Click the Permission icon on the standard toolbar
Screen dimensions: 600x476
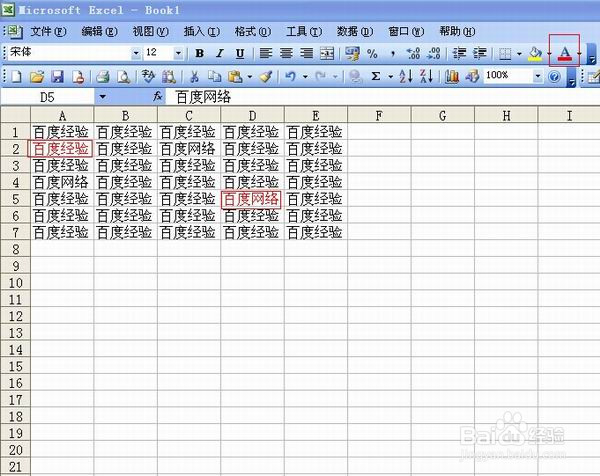(x=78, y=77)
